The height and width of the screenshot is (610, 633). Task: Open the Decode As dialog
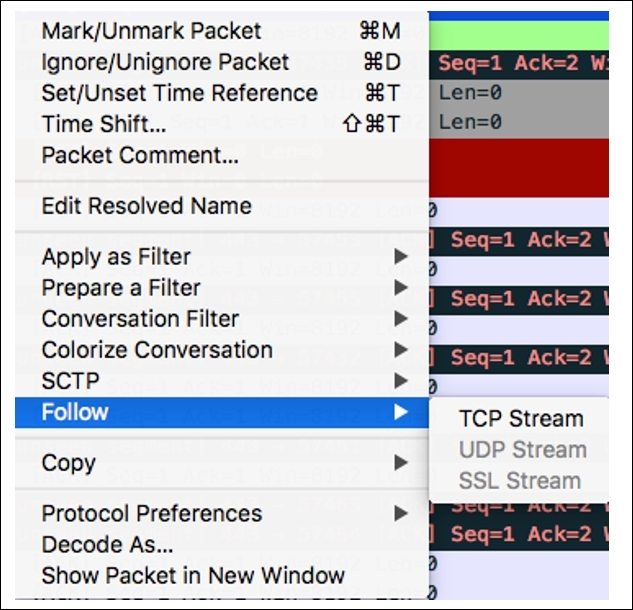107,545
